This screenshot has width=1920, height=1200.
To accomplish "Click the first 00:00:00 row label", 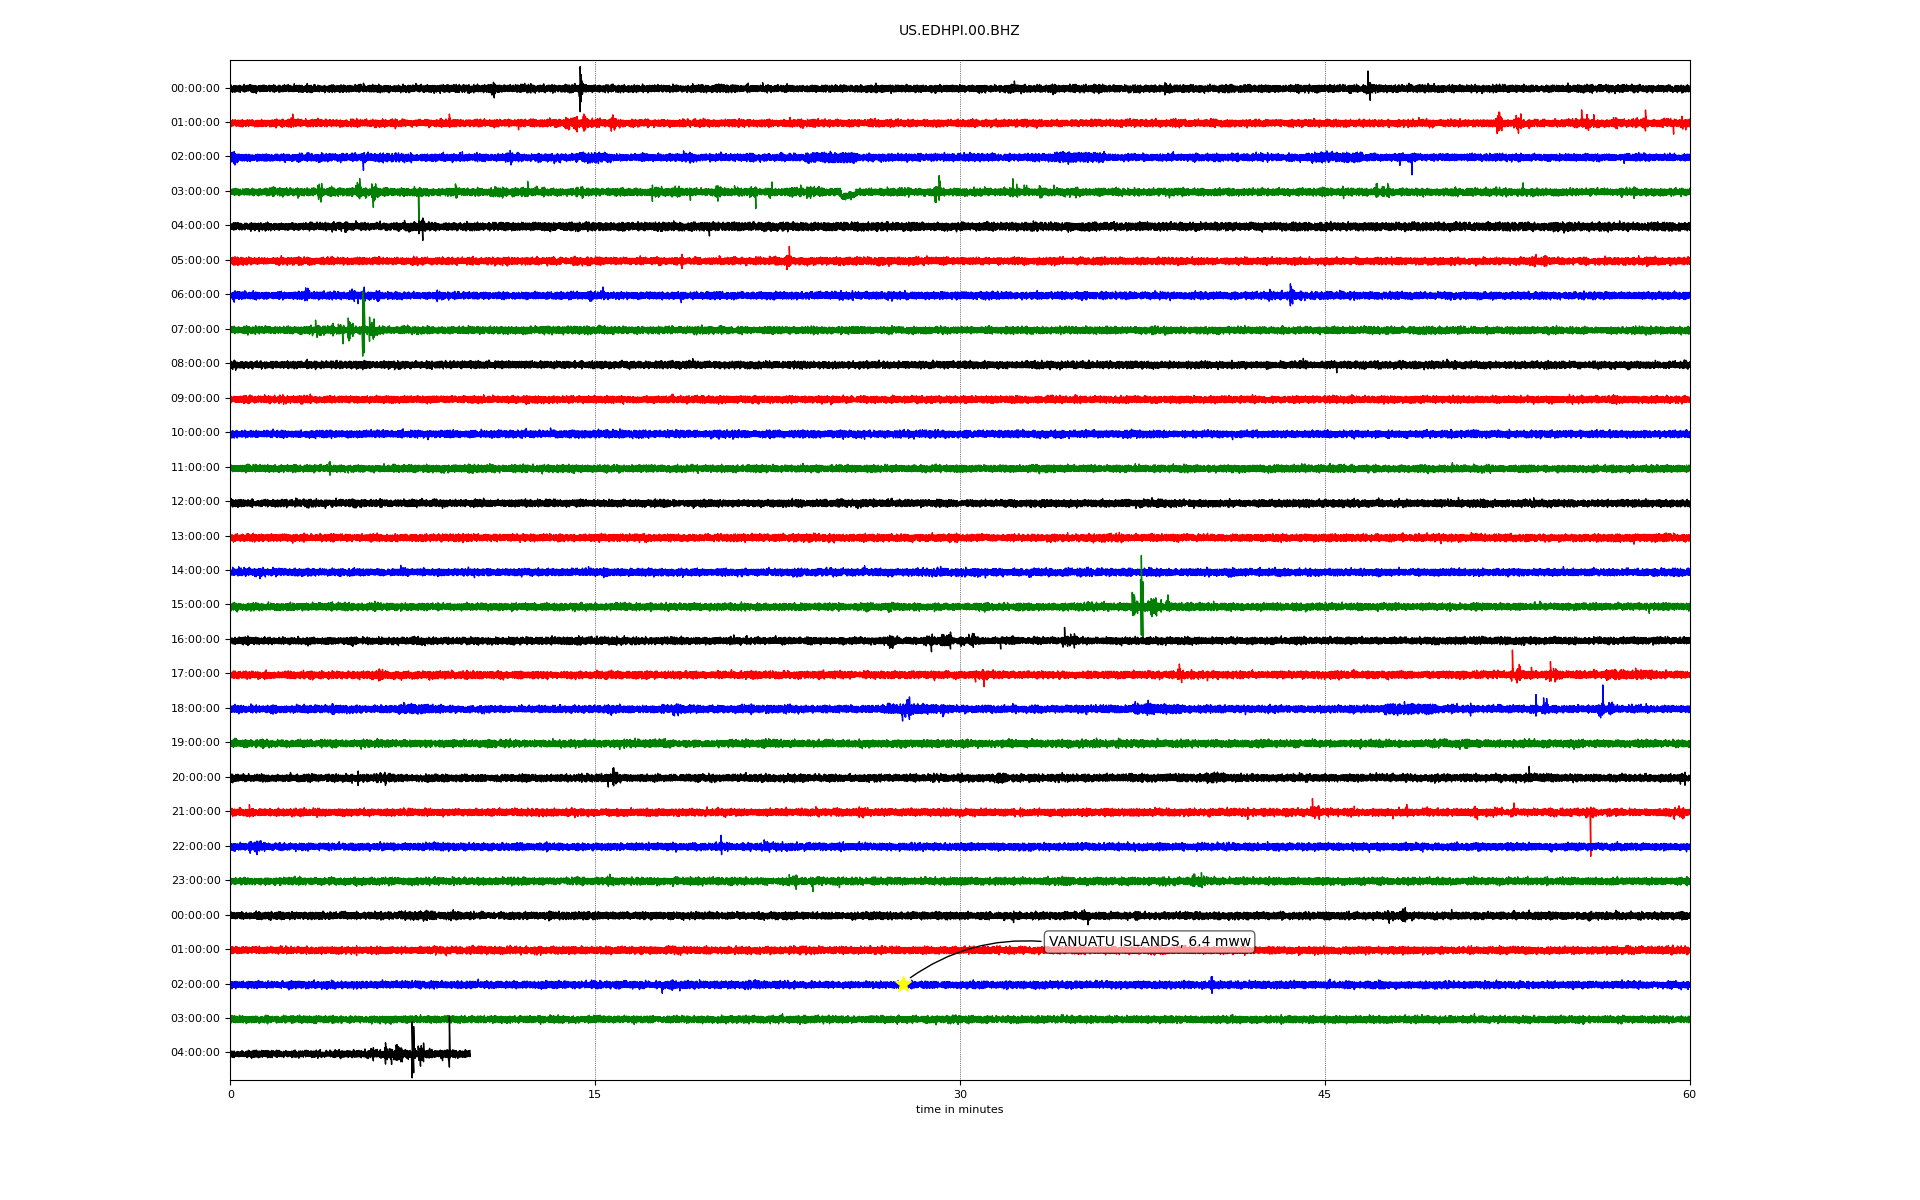I will (195, 89).
